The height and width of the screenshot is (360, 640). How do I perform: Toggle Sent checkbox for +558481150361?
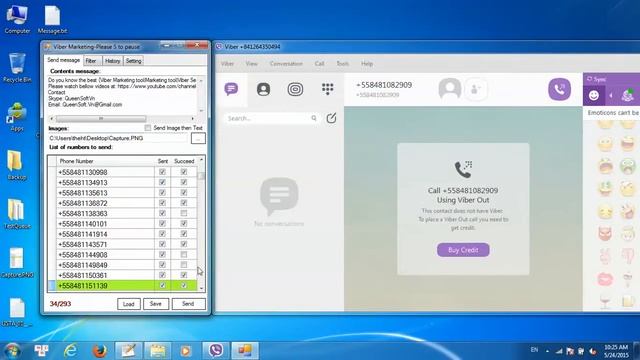pos(162,275)
